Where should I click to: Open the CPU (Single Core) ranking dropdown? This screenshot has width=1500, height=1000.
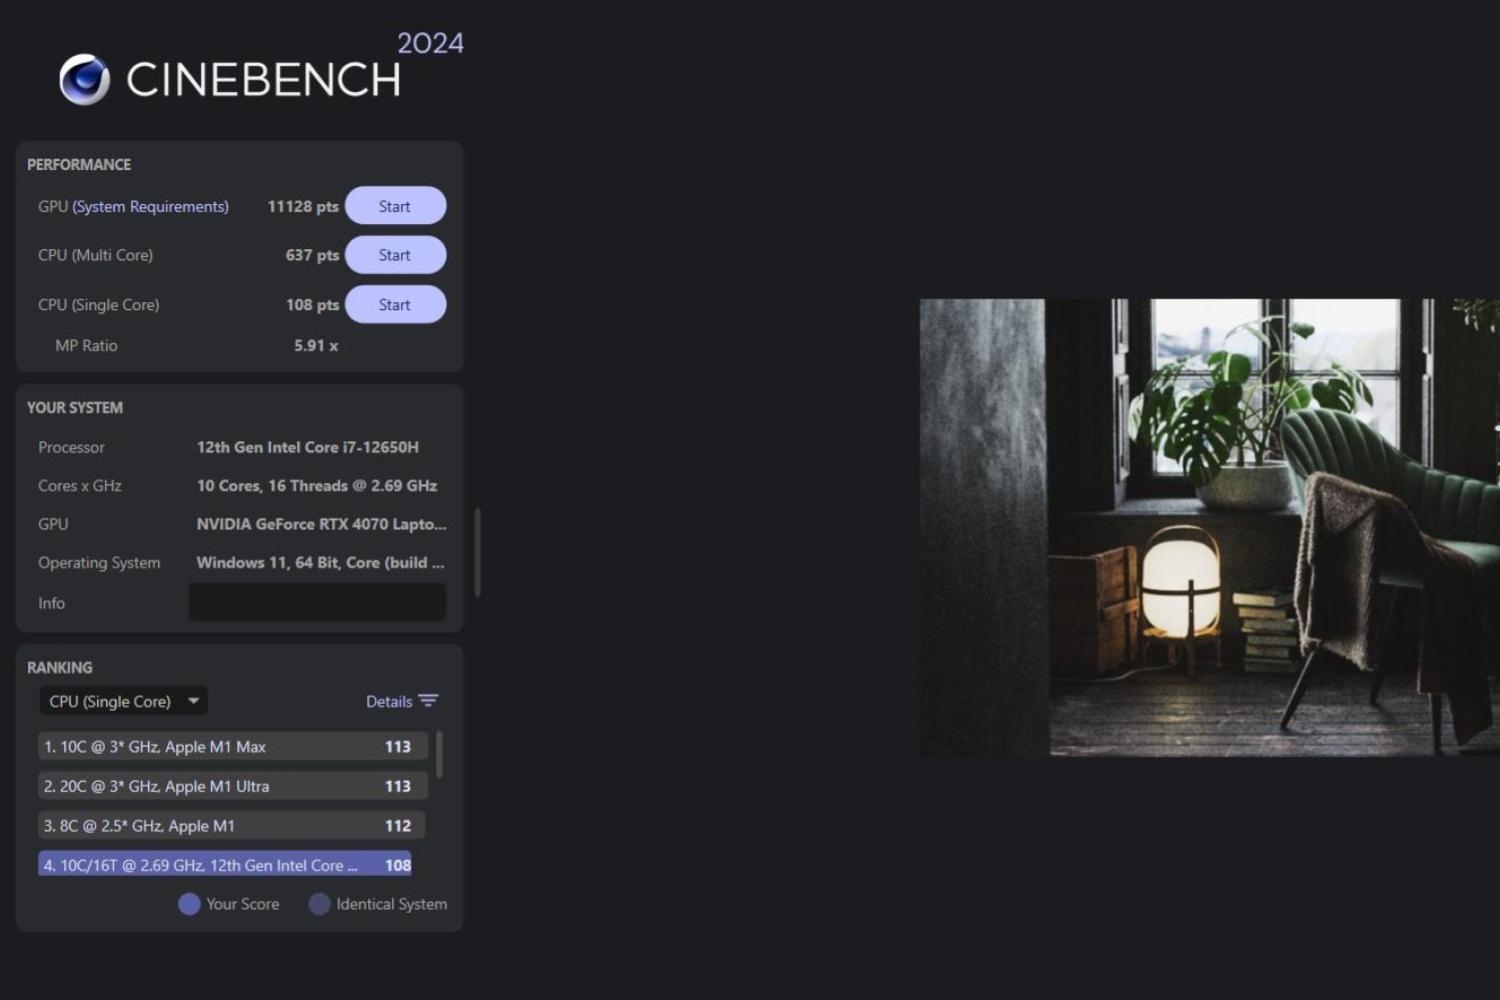[x=124, y=702]
